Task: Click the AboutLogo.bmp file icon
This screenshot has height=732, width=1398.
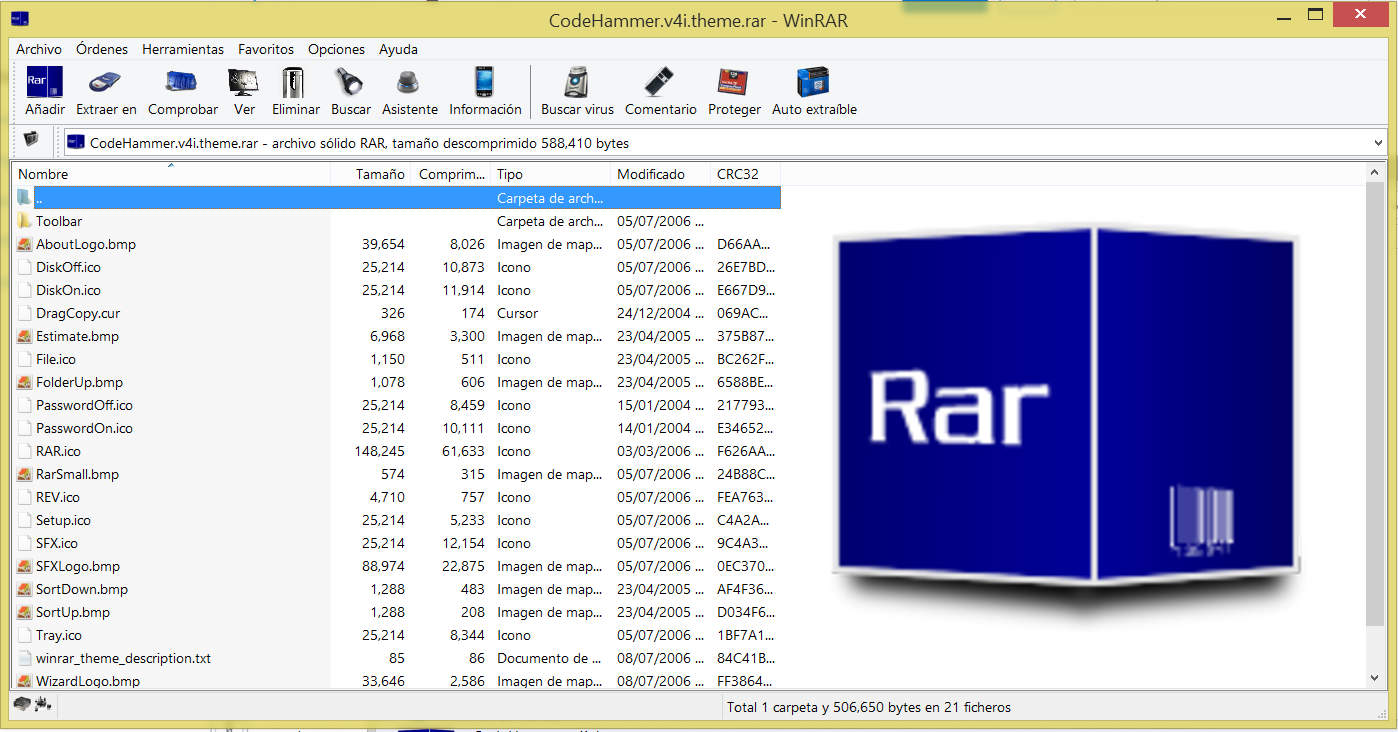Action: (x=25, y=244)
